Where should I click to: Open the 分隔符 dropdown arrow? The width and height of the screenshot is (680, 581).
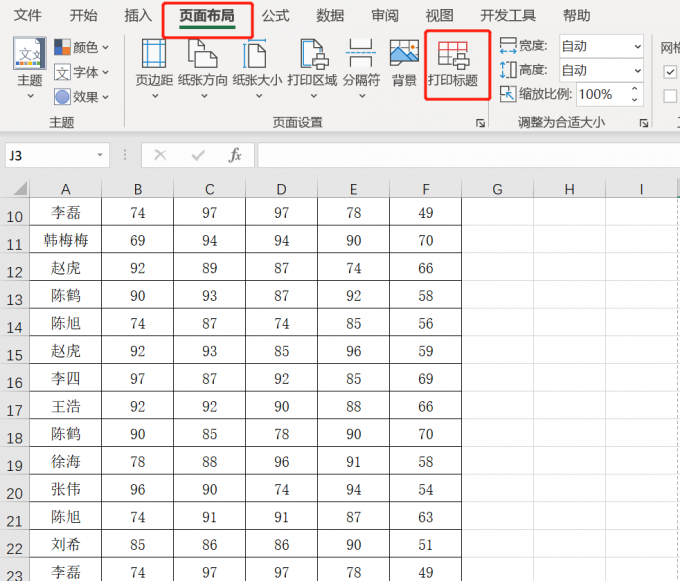point(362,96)
